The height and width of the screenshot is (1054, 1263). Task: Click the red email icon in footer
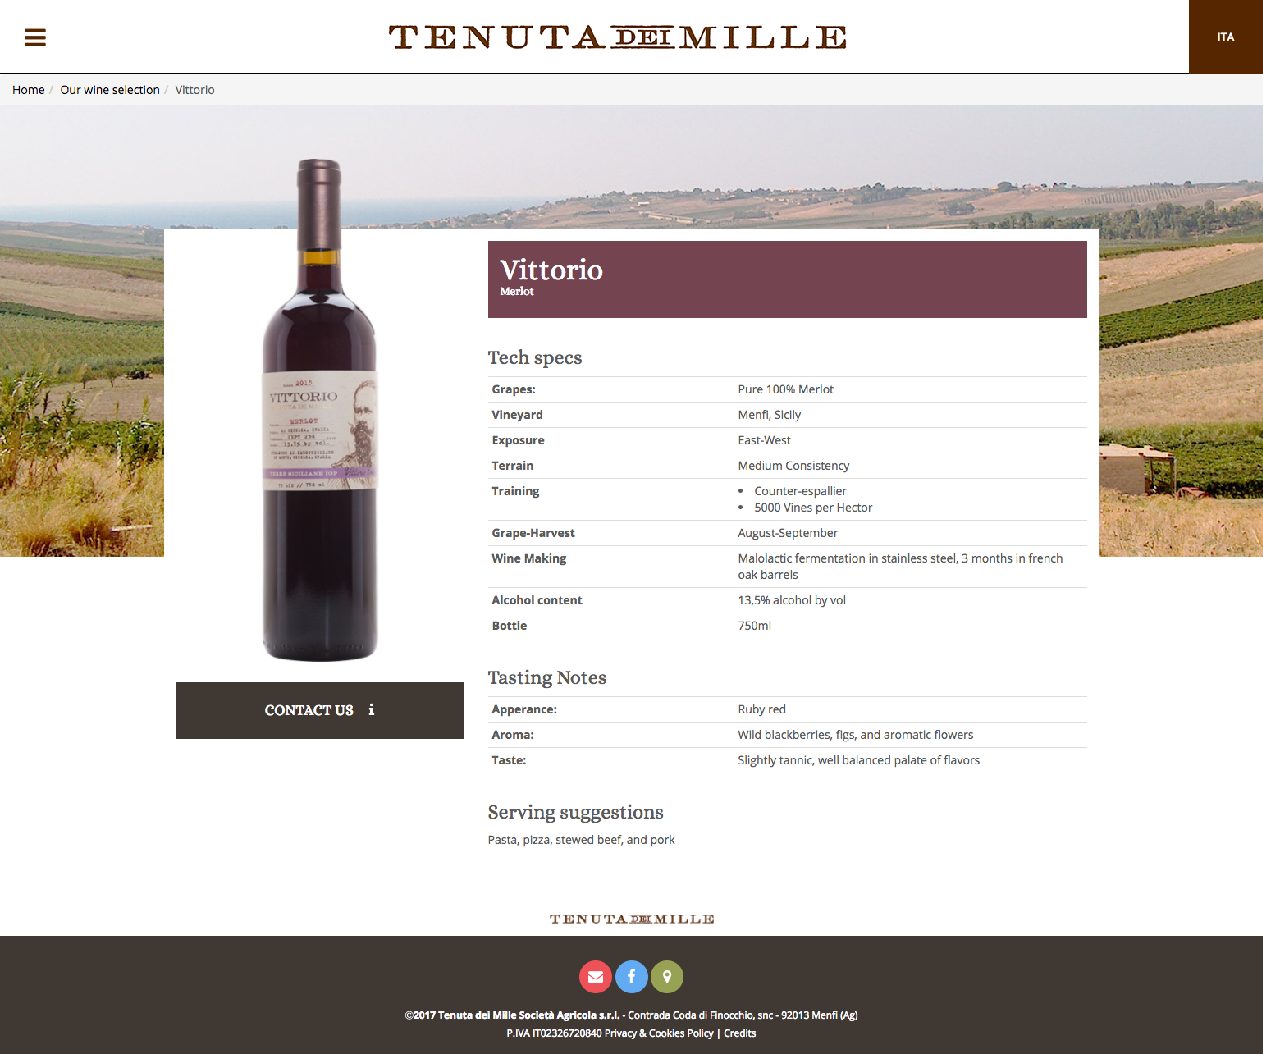[595, 977]
